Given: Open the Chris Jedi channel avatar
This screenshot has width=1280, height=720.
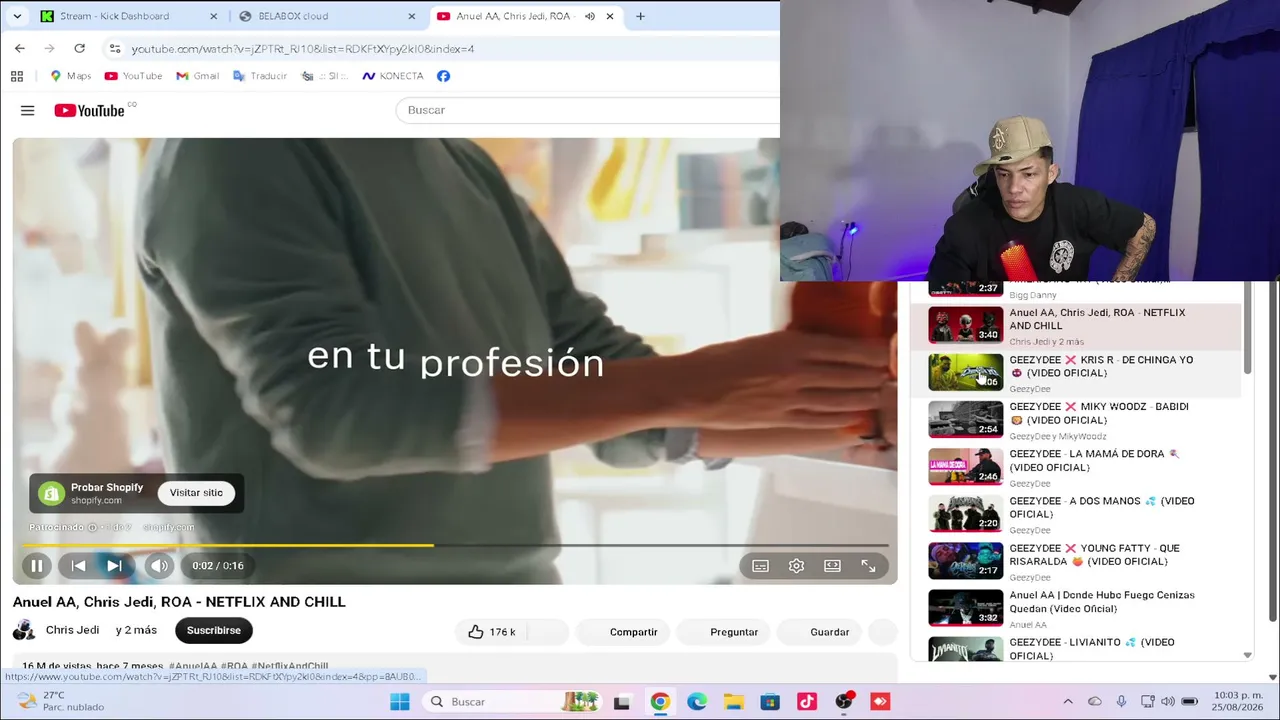Looking at the screenshot, I should click(x=24, y=630).
